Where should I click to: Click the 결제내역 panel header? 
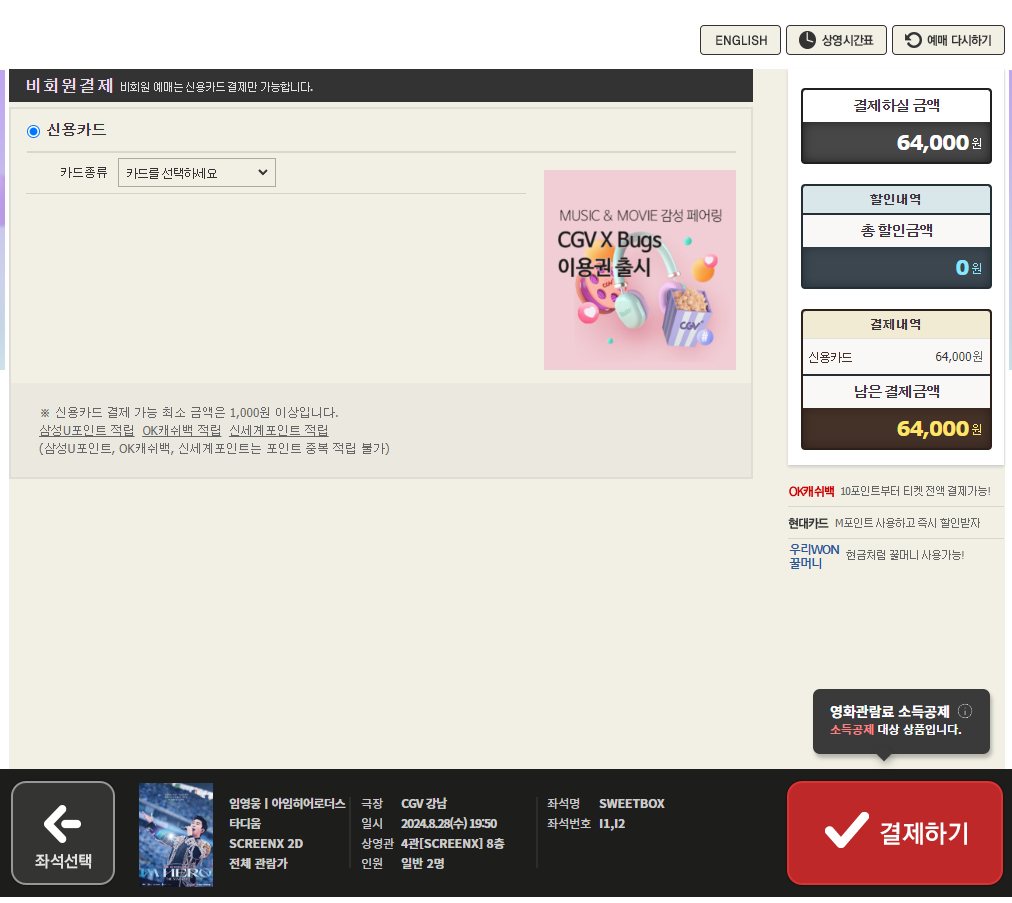coord(896,325)
